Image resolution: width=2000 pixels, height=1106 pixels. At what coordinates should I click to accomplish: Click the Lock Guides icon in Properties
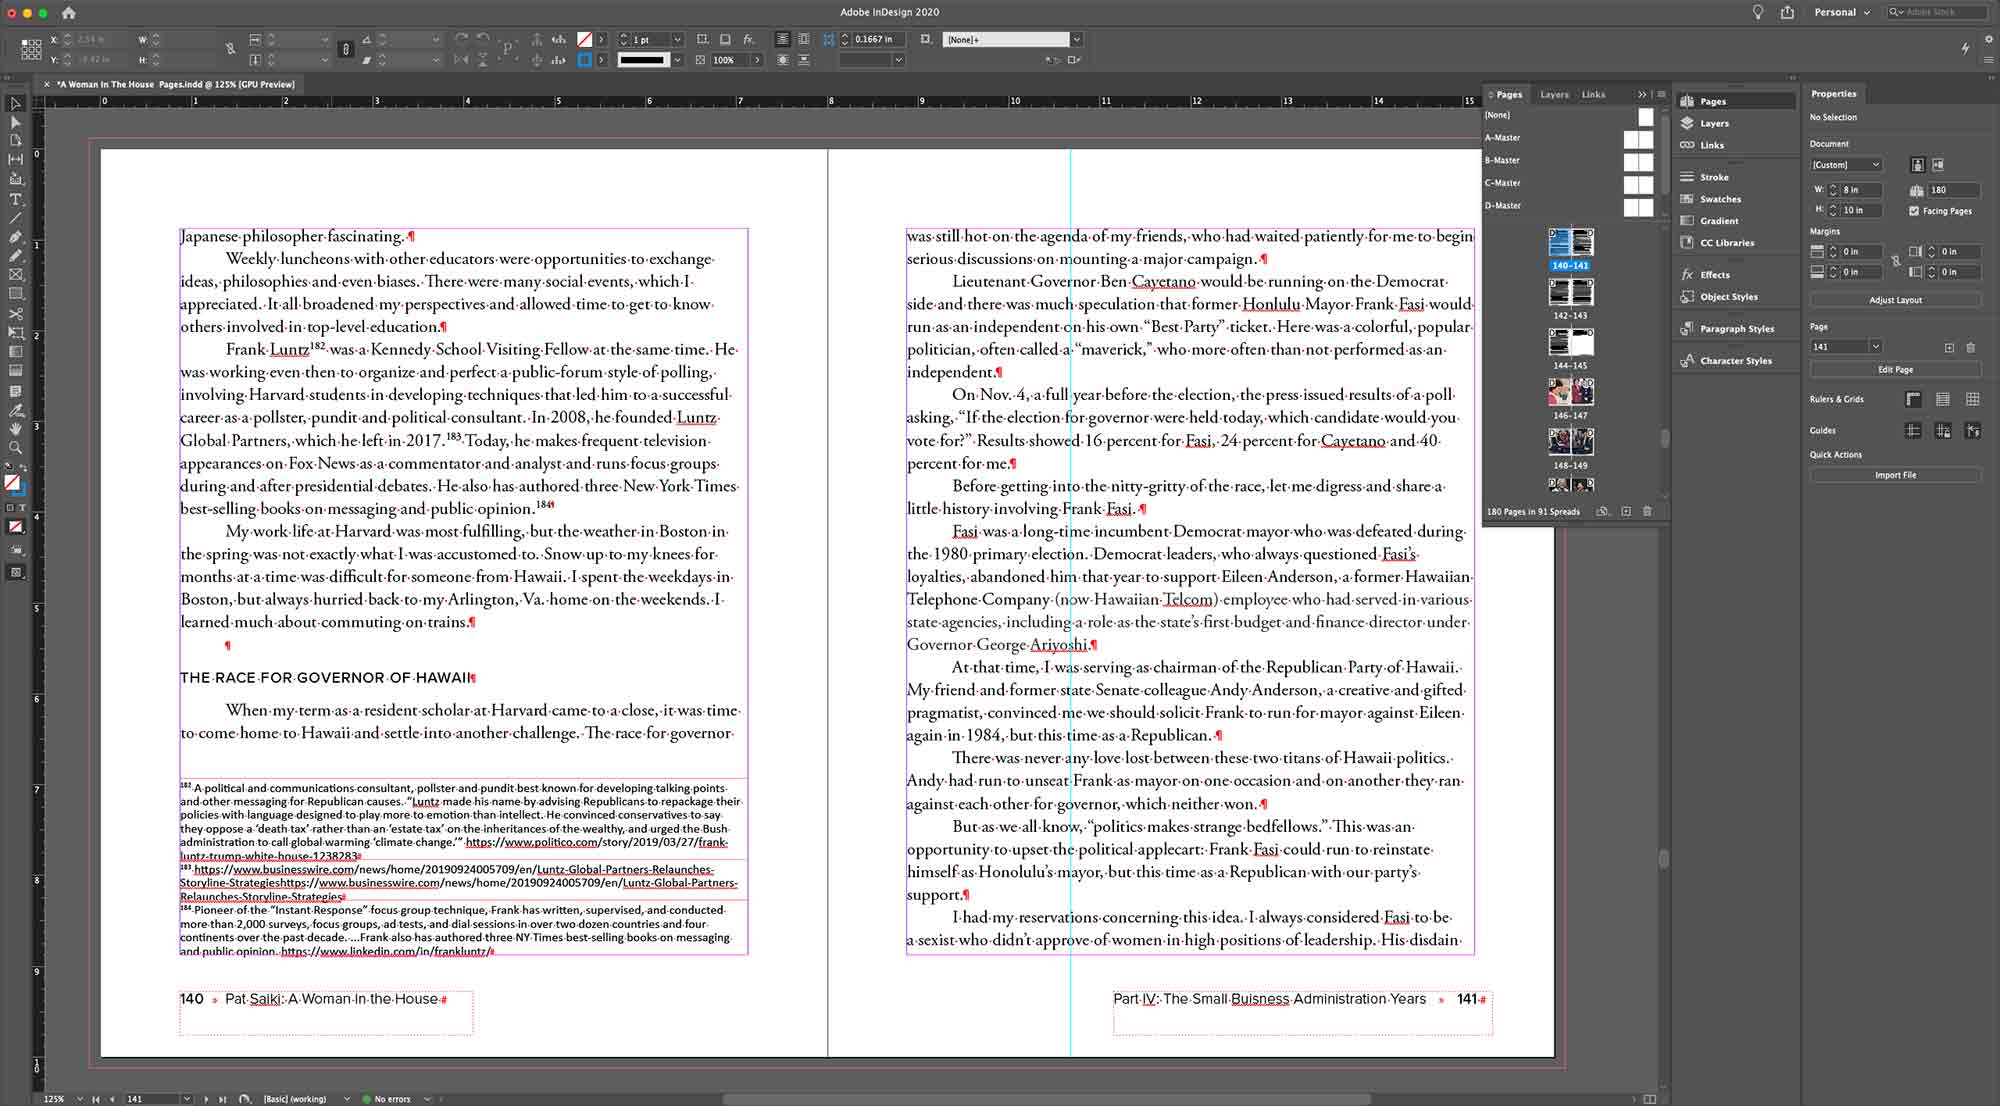[x=1943, y=431]
